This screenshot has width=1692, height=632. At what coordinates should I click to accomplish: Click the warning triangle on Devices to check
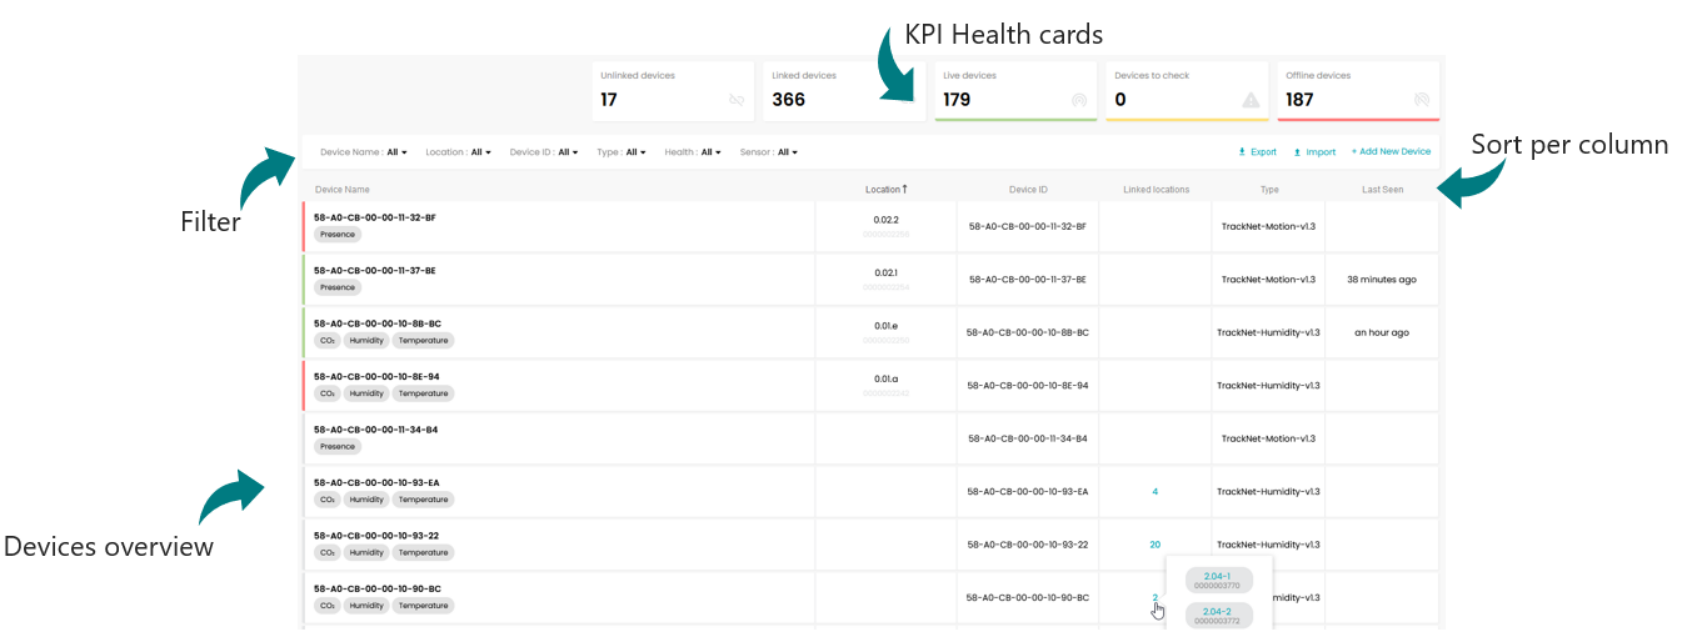[1251, 100]
